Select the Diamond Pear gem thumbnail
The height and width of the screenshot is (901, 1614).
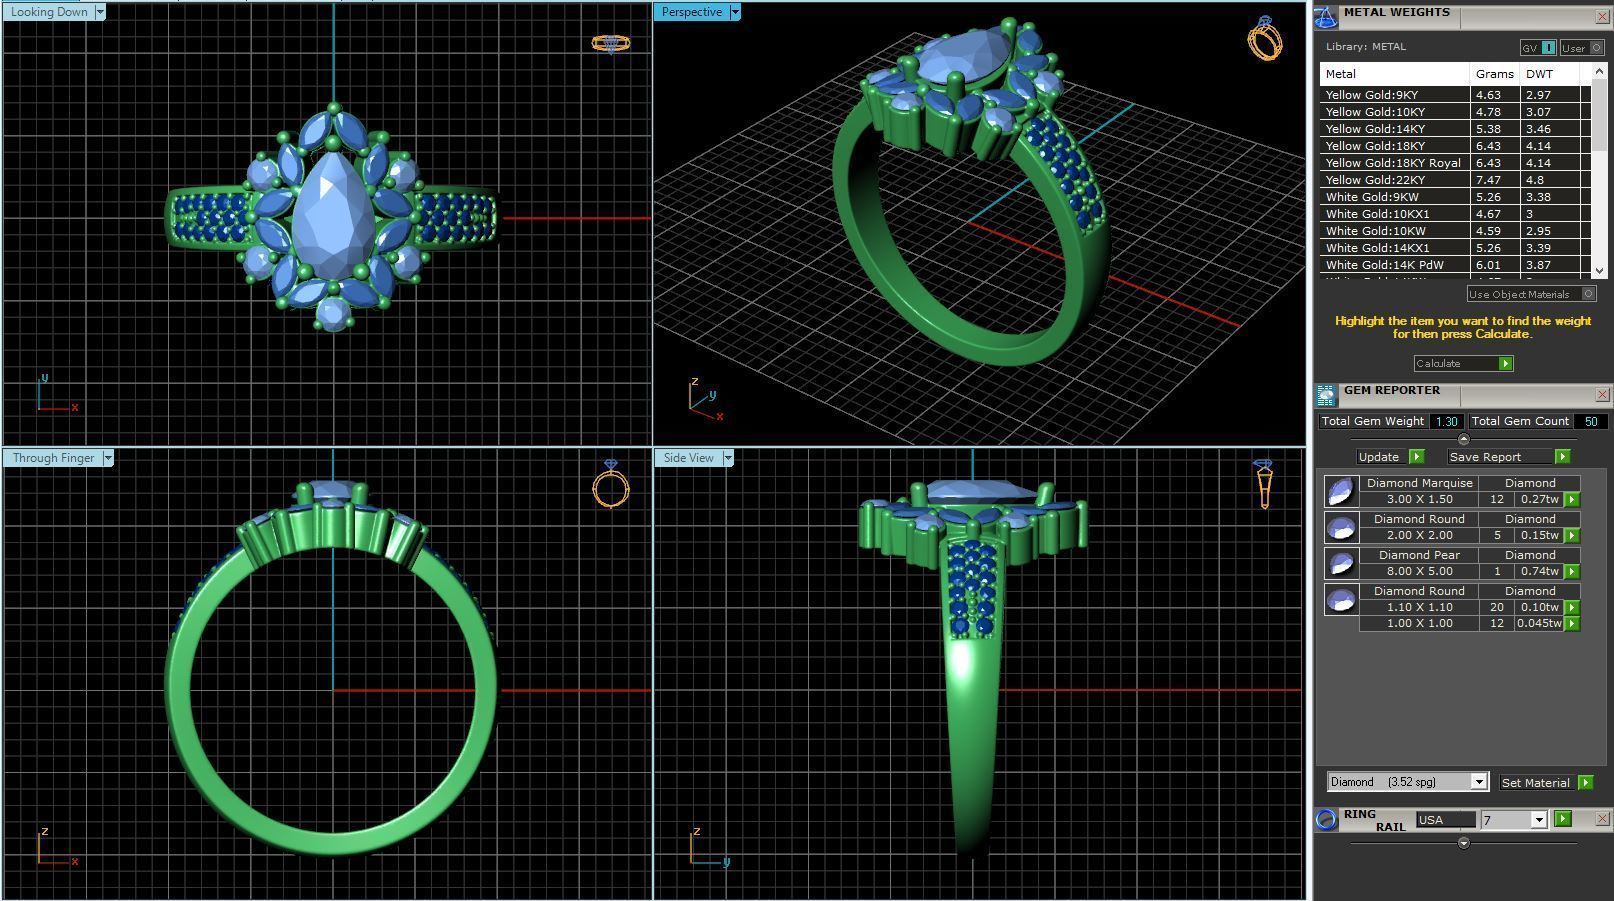coord(1340,563)
